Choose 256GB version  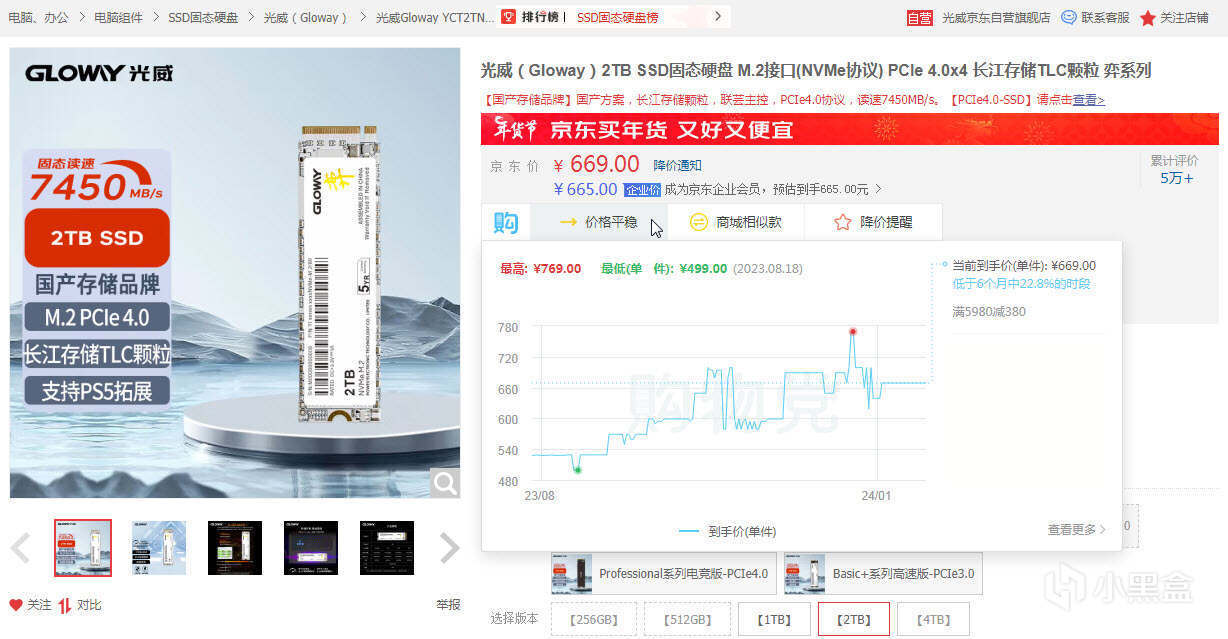(x=593, y=620)
